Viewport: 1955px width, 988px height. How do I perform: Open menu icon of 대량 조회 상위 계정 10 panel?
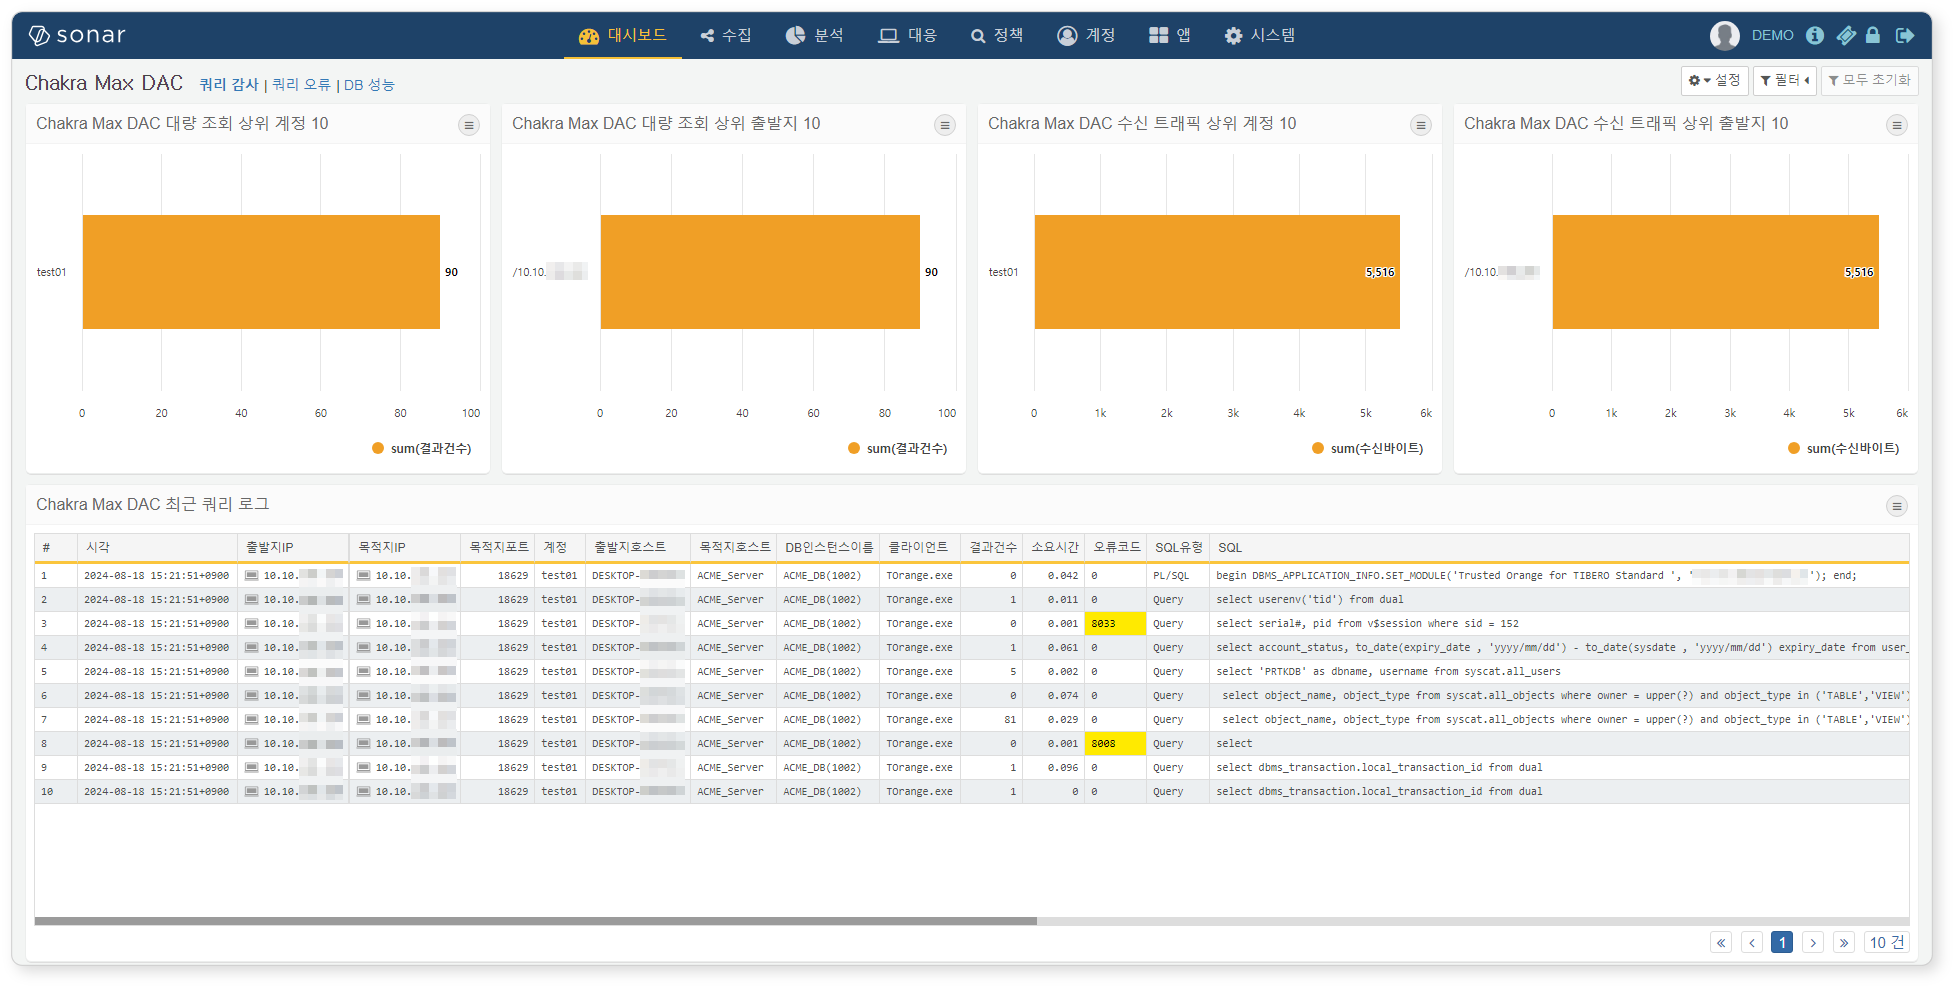coord(469,125)
